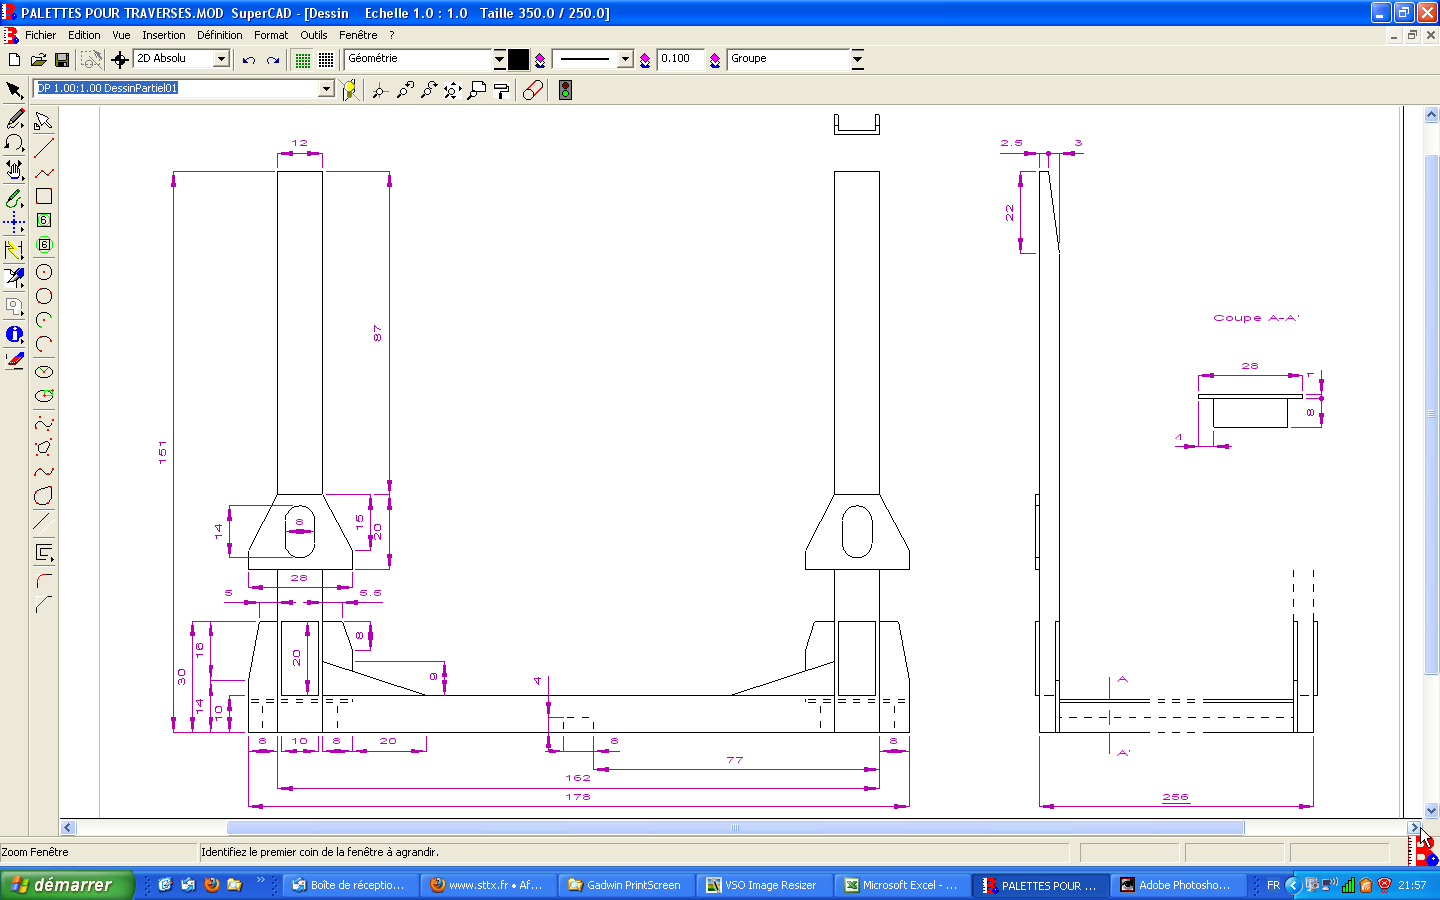Click the blue information icon
This screenshot has height=900, width=1440.
[x=14, y=334]
